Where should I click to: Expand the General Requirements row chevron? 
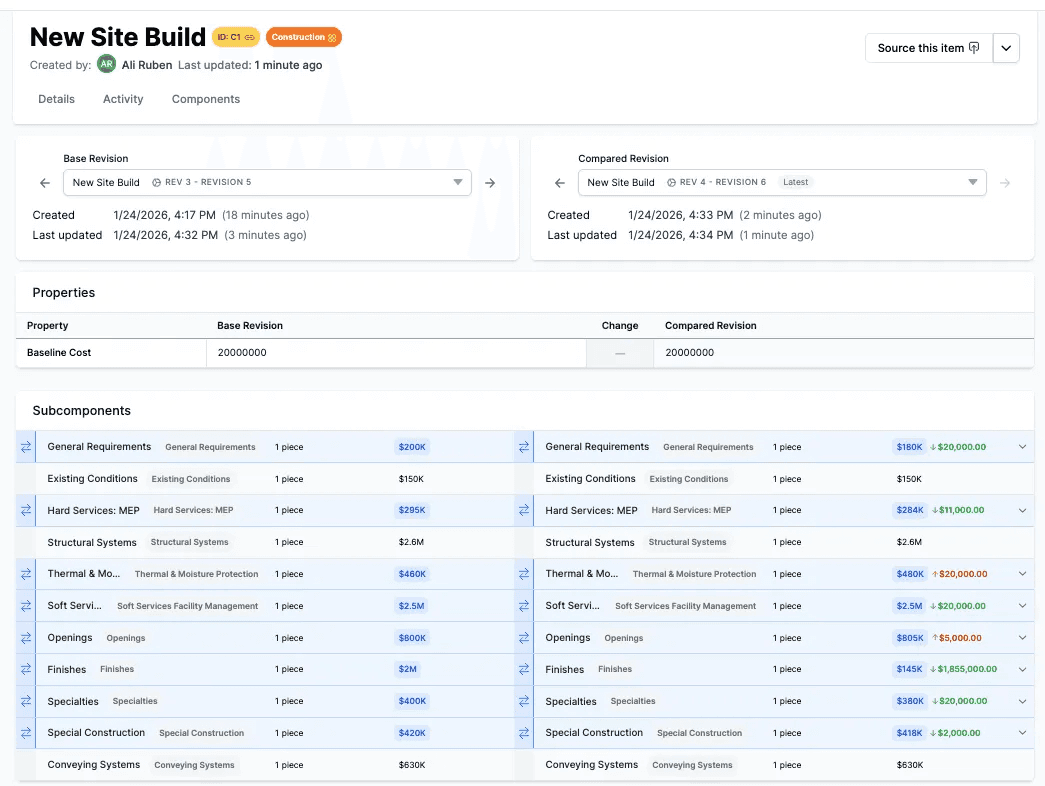click(1022, 447)
